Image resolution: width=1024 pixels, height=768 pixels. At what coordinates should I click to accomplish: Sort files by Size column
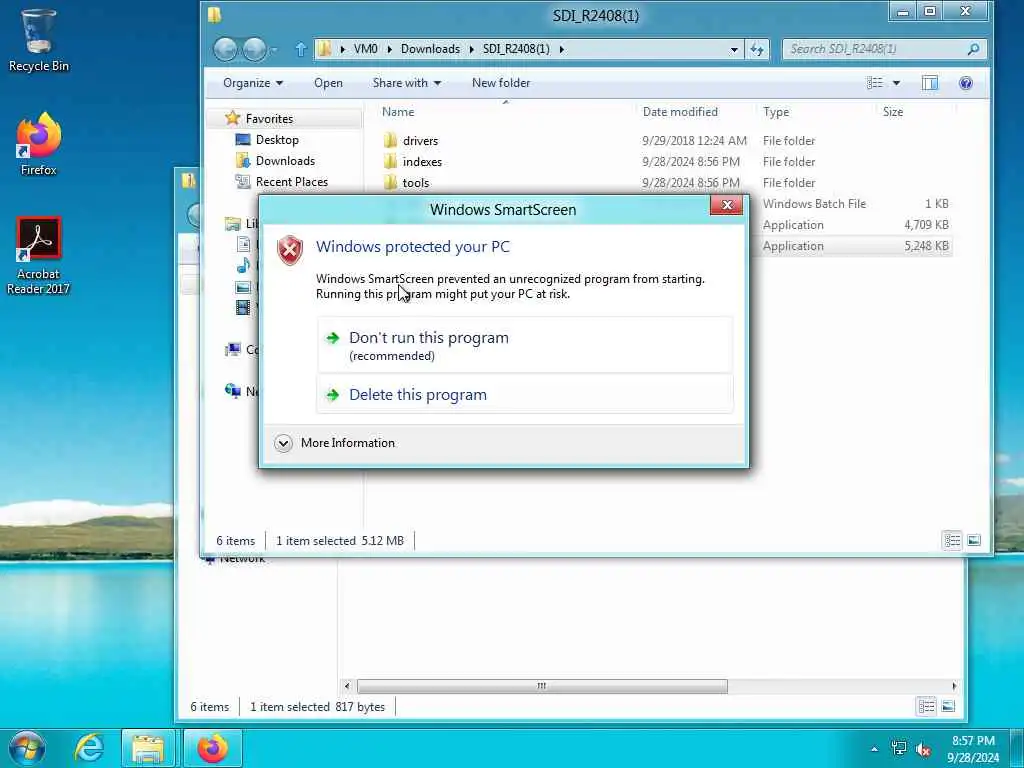pyautogui.click(x=893, y=112)
